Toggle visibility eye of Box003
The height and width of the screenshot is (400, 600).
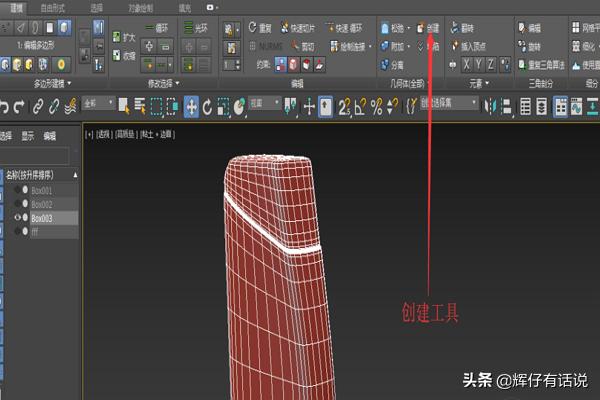coord(17,217)
